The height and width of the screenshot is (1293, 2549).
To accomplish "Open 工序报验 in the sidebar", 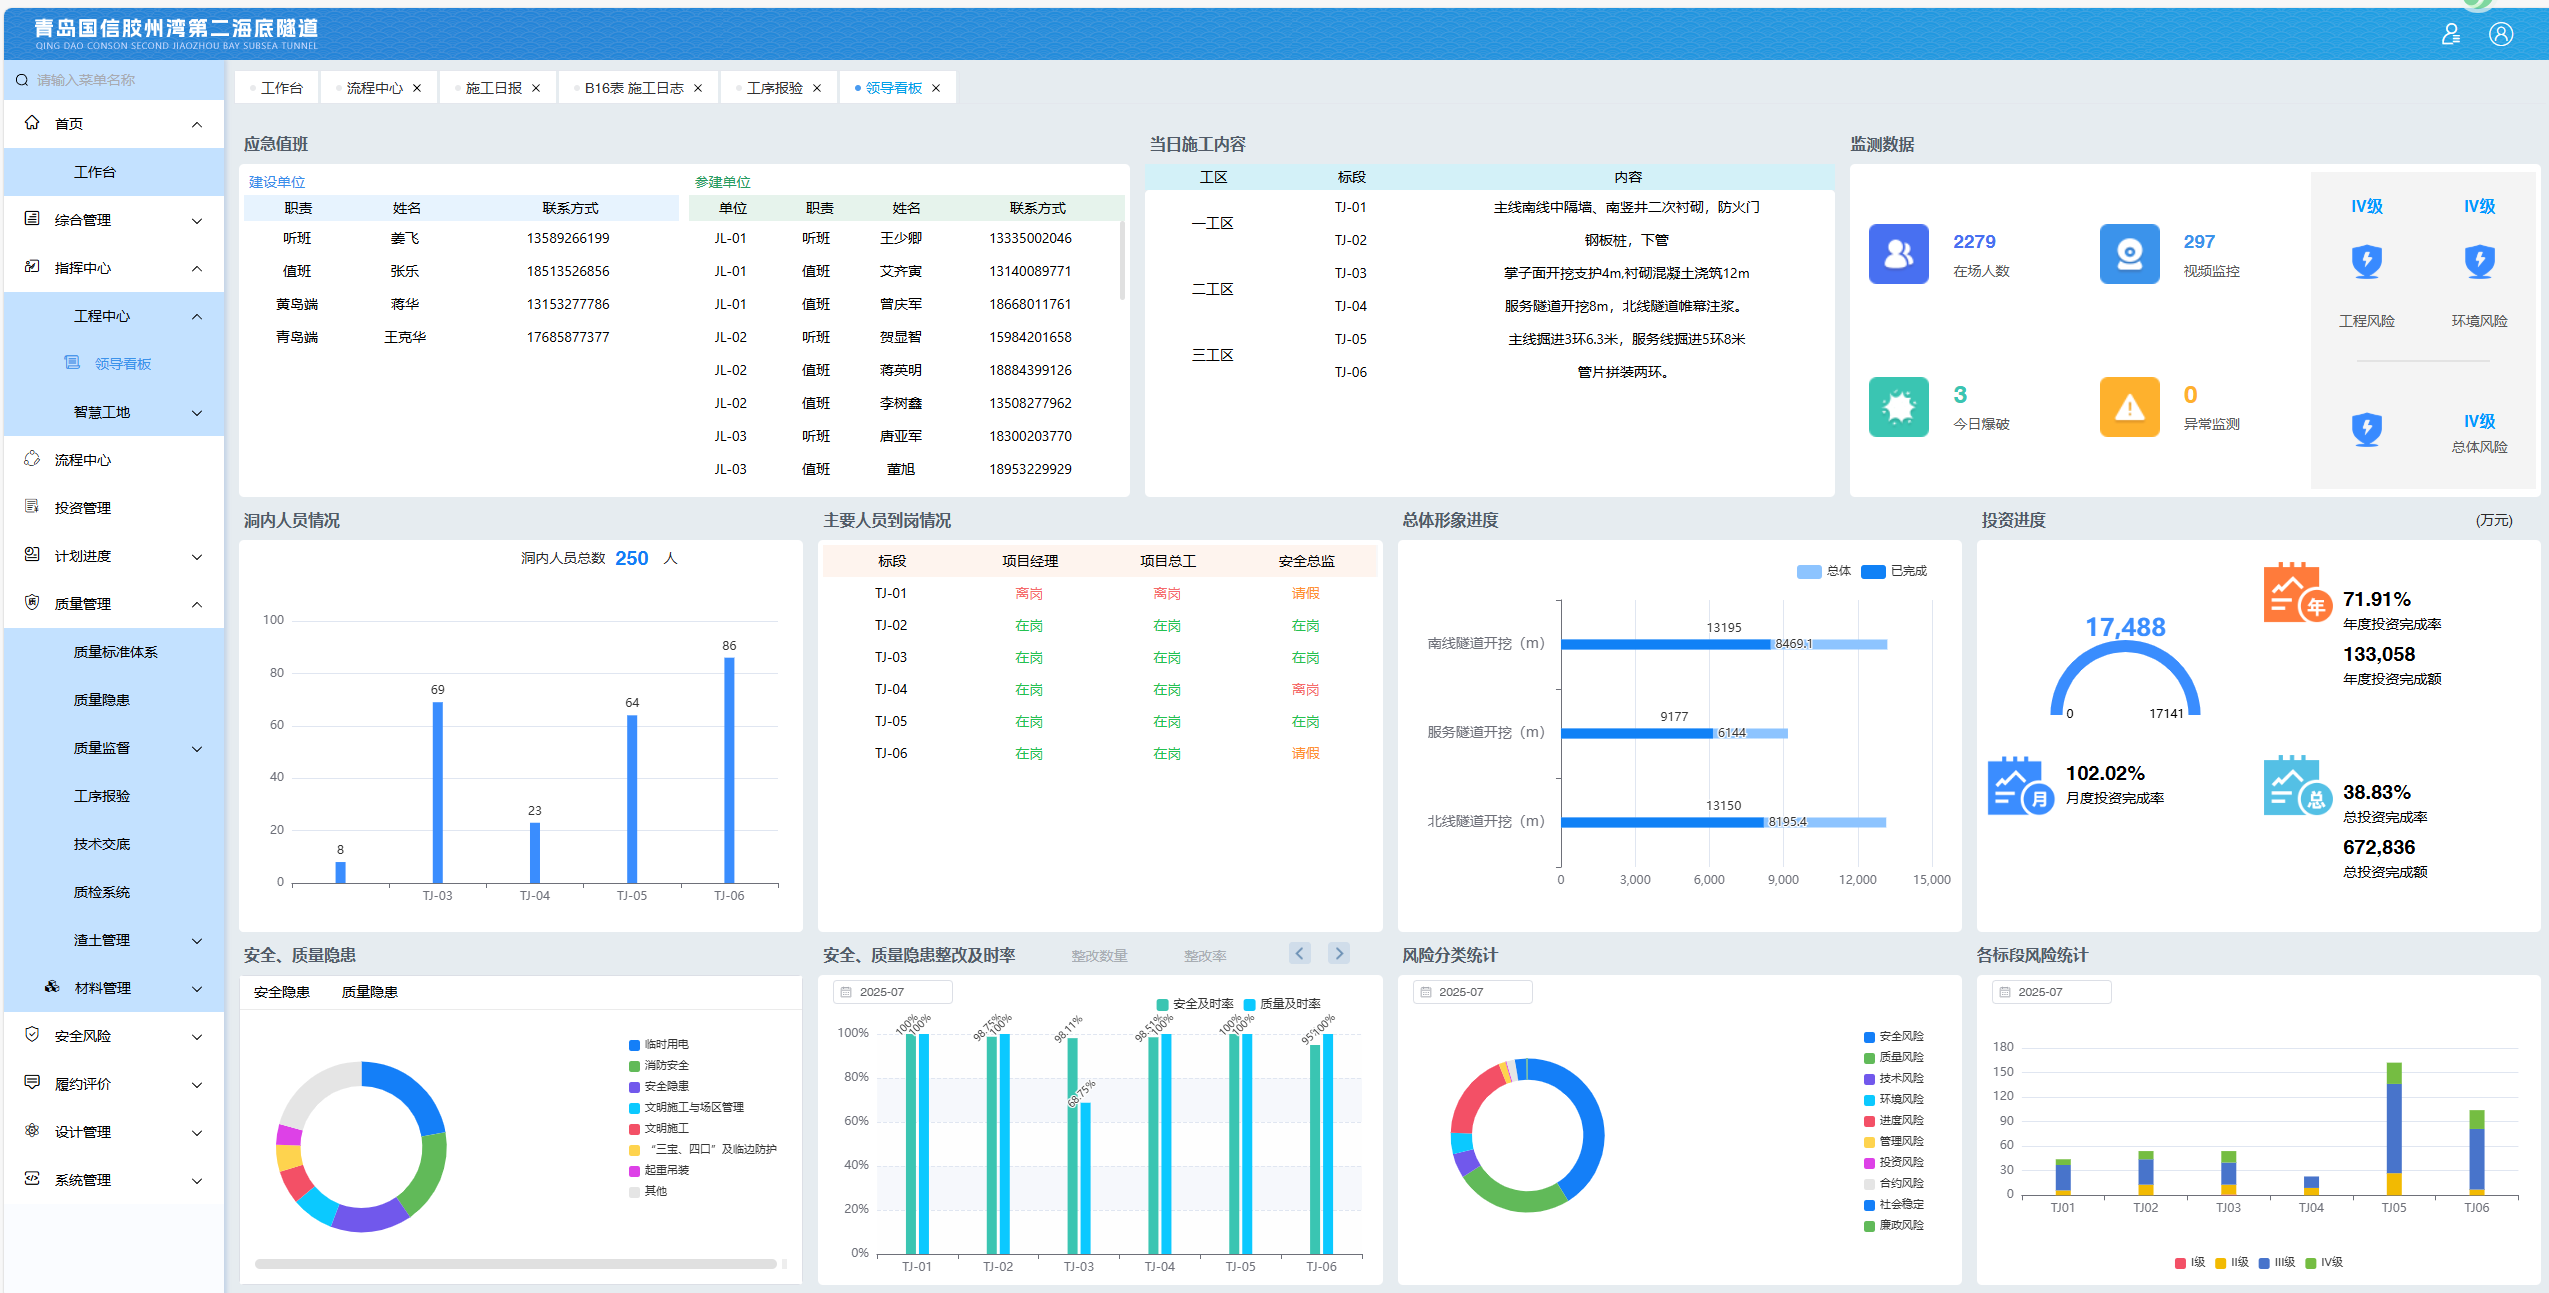I will coord(102,796).
